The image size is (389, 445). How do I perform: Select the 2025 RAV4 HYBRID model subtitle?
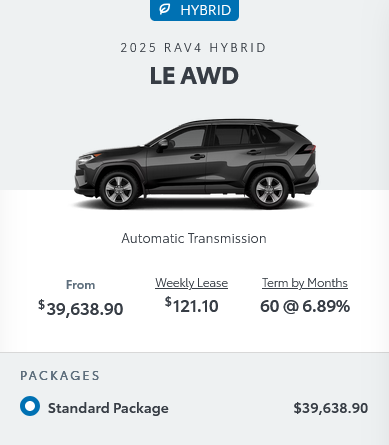pos(194,48)
